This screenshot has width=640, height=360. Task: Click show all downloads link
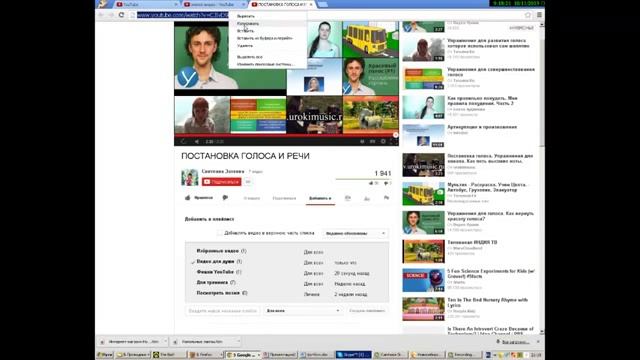[515, 342]
